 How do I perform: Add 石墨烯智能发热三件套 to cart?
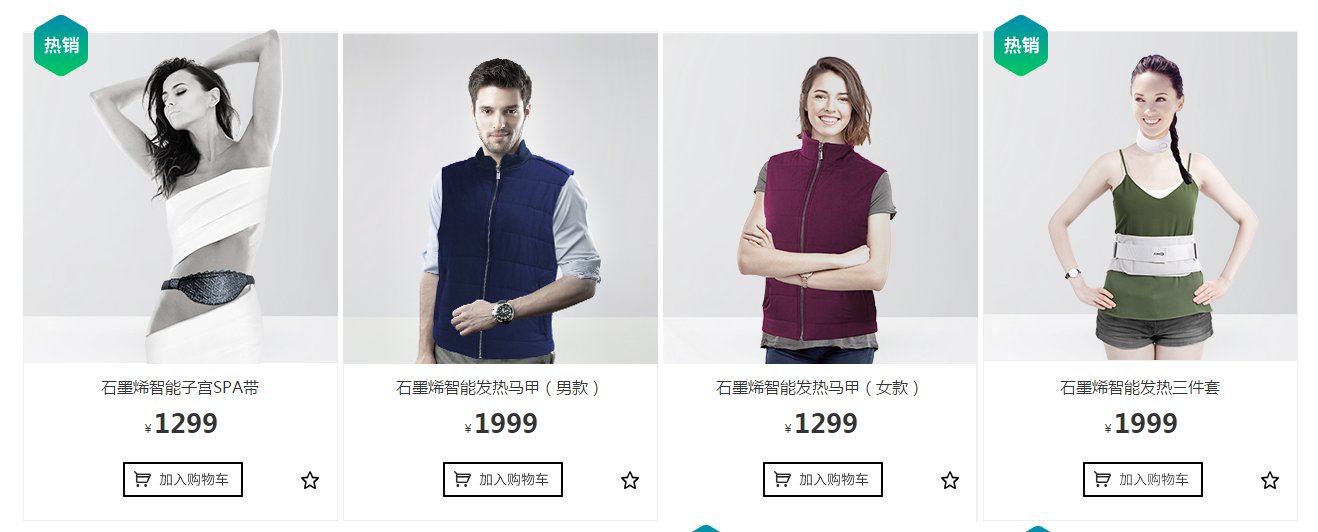click(x=1143, y=480)
